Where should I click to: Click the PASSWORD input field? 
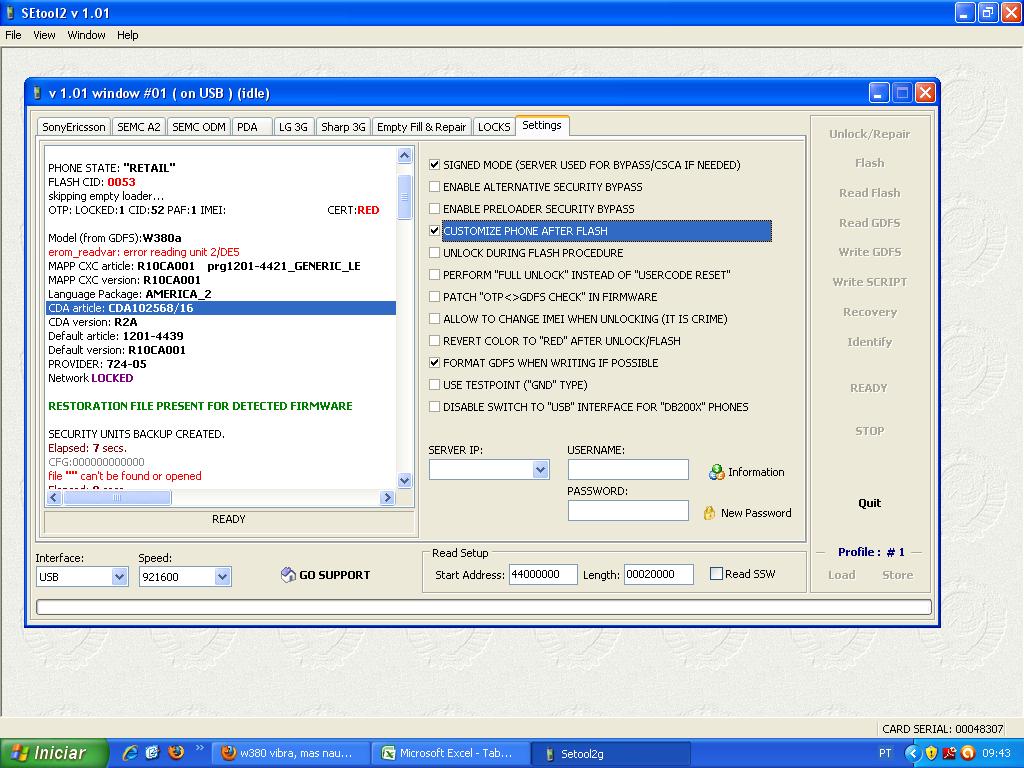[628, 511]
